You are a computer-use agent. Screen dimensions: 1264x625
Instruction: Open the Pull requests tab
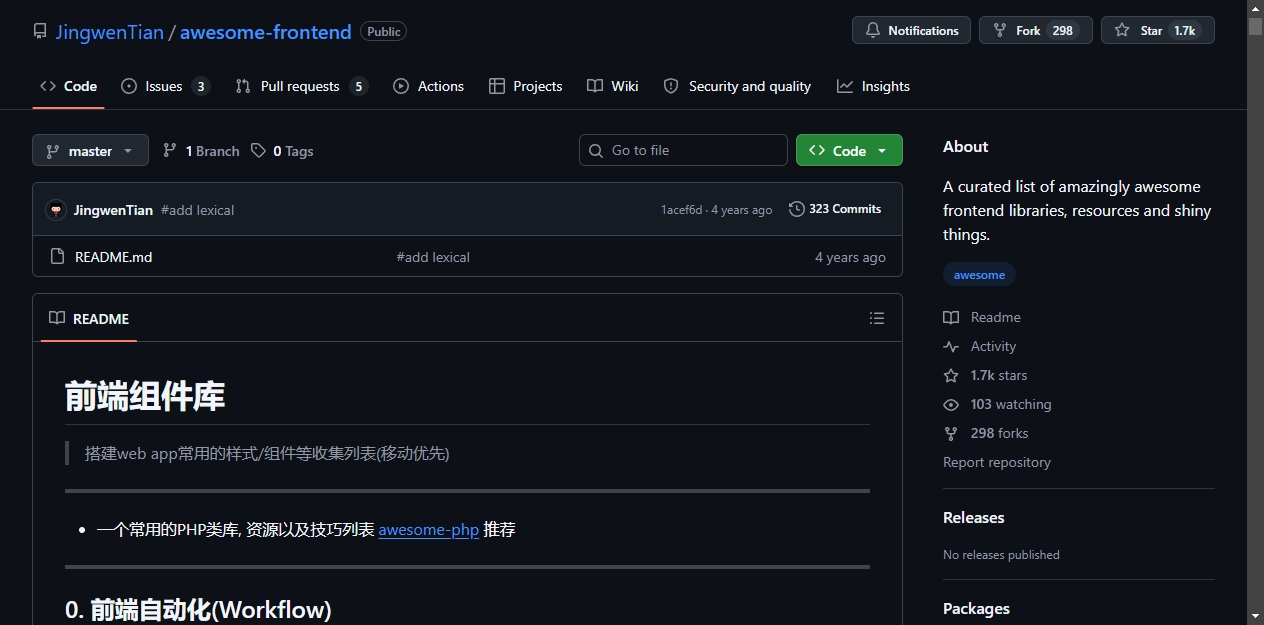pos(301,86)
